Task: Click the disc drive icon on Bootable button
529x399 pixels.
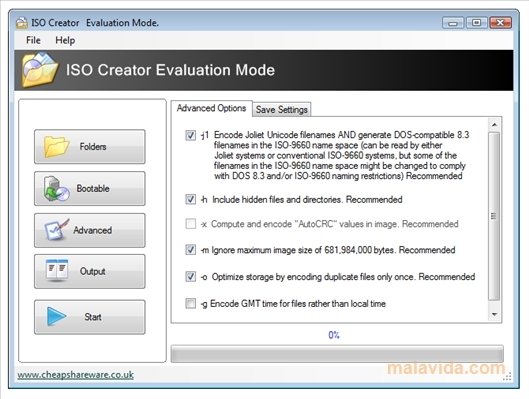Action: pos(56,189)
